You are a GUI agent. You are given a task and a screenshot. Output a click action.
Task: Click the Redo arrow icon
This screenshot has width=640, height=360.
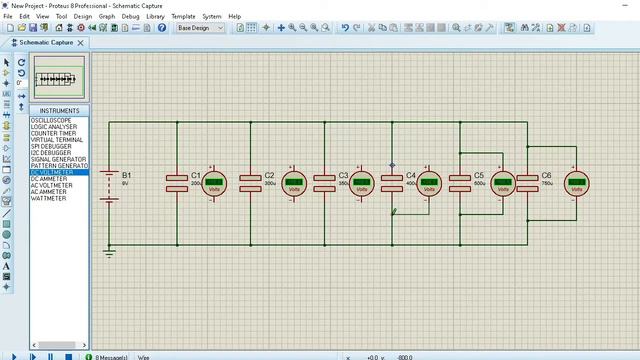pos(356,28)
